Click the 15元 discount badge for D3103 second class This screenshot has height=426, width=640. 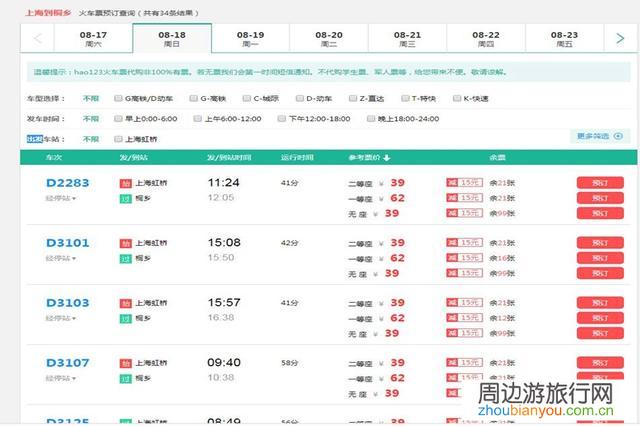[x=464, y=303]
